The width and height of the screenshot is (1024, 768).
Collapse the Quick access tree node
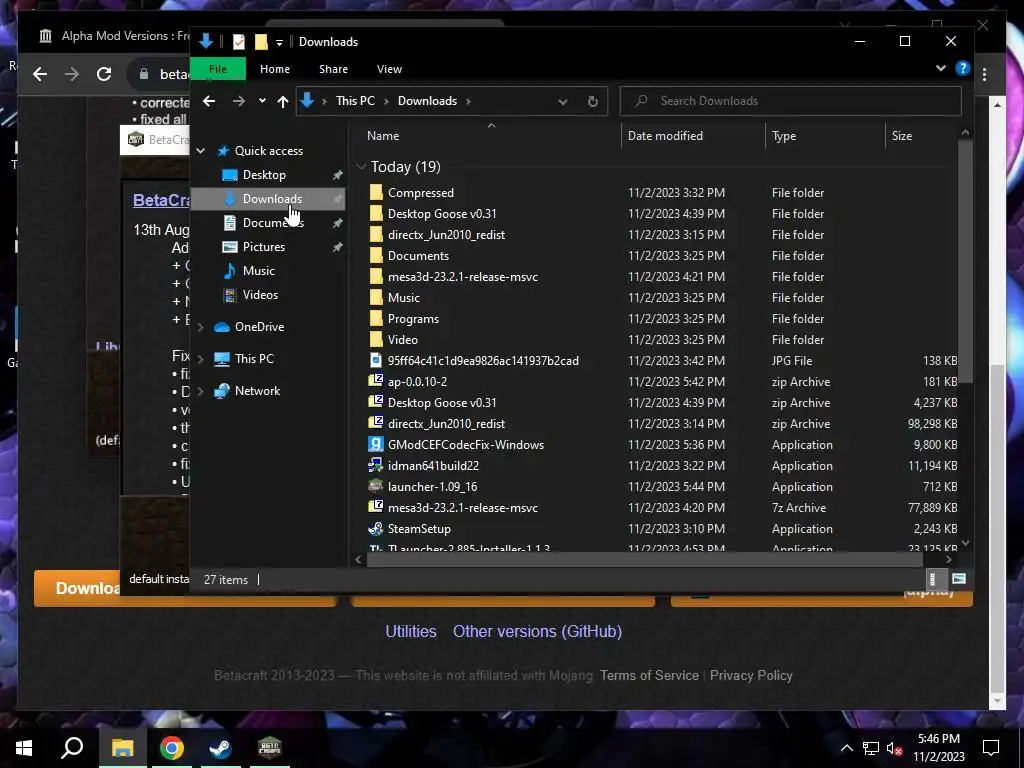[x=200, y=151]
